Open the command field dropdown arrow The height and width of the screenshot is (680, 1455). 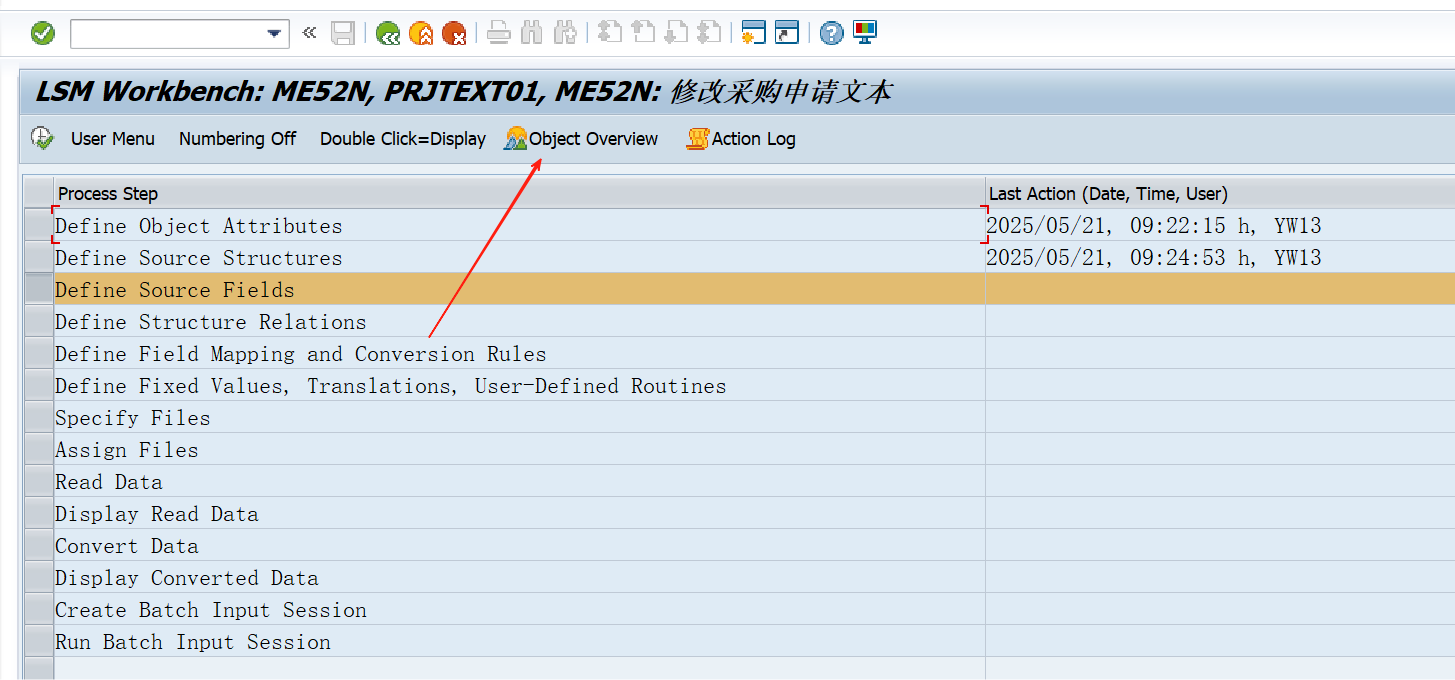click(x=274, y=34)
